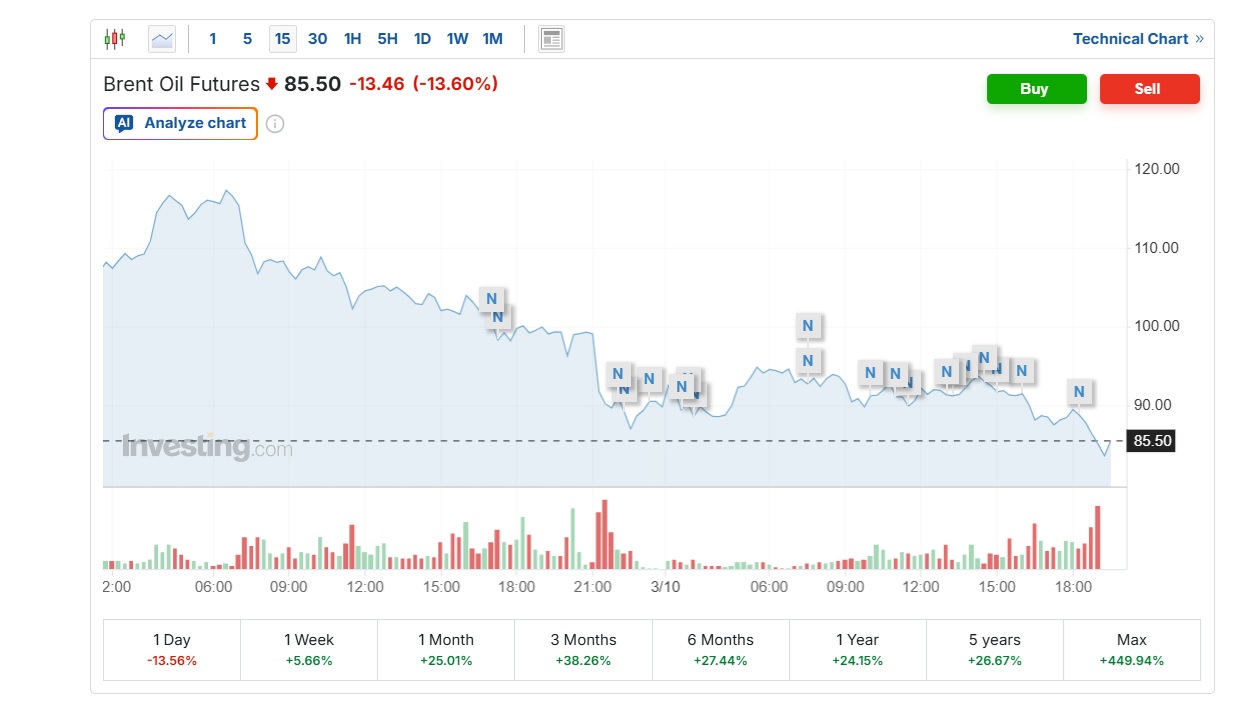Show the 5 years performance range
Screen dimensions: 1250x723
click(994, 649)
